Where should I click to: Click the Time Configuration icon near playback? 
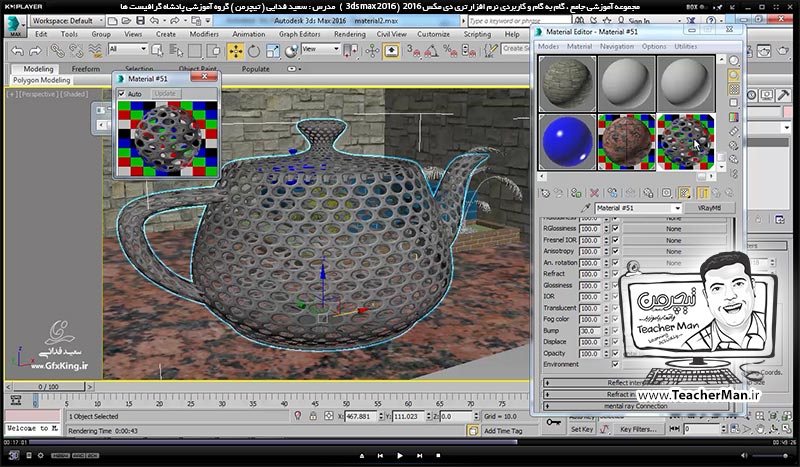pyautogui.click(x=734, y=429)
